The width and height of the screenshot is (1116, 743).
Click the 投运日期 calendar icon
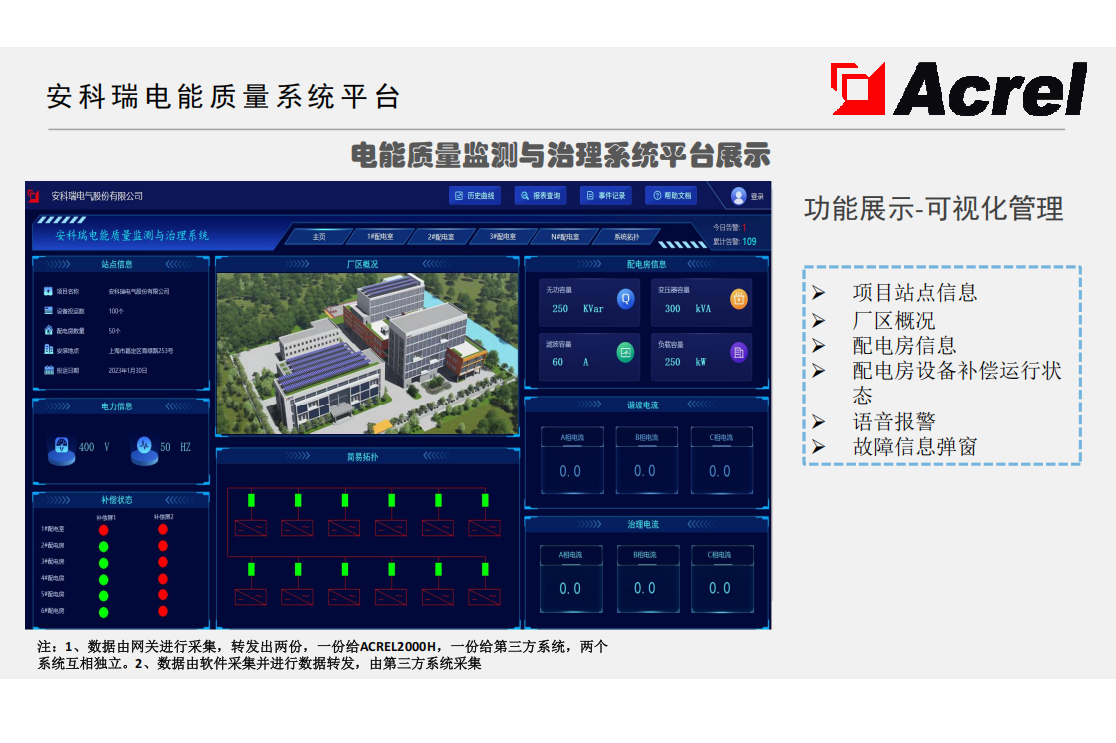[48, 370]
